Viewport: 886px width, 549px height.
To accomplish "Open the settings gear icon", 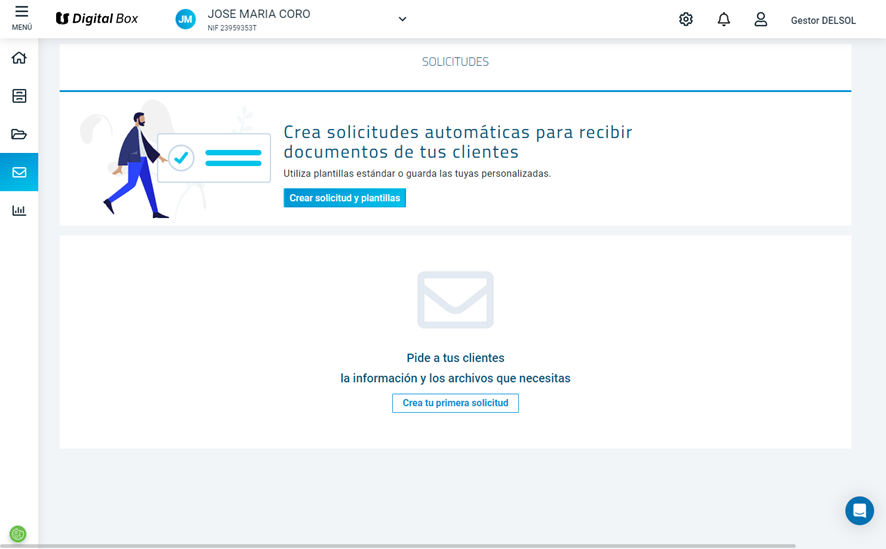I will pyautogui.click(x=685, y=19).
